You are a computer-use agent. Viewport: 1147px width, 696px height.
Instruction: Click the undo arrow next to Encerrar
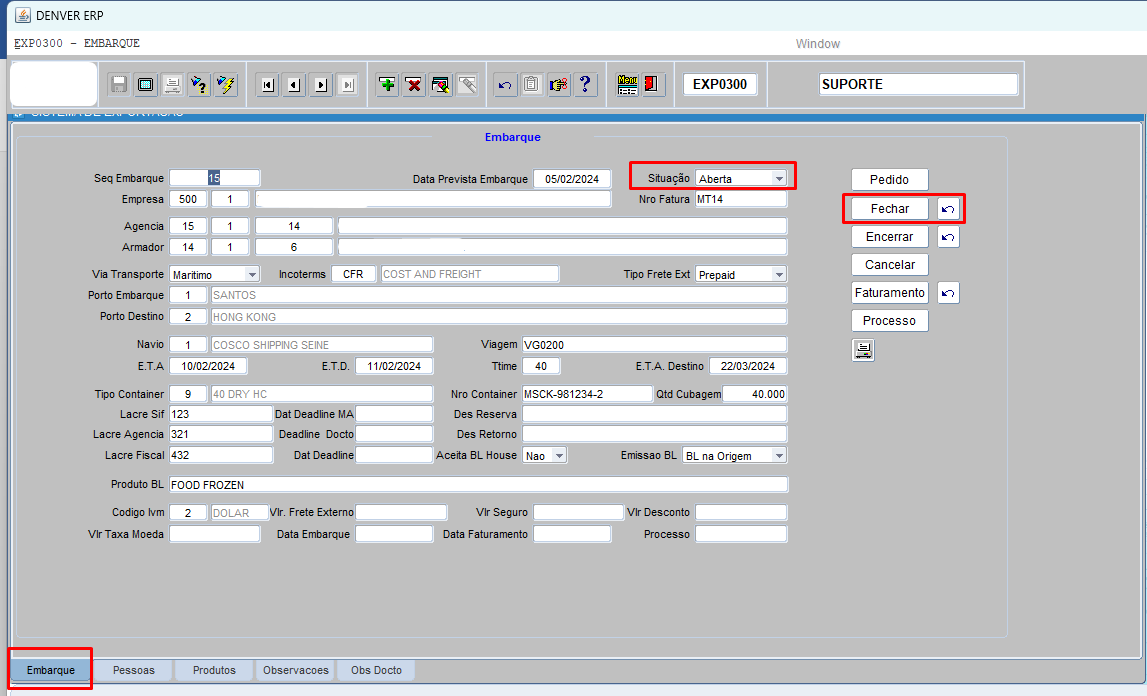tap(949, 237)
